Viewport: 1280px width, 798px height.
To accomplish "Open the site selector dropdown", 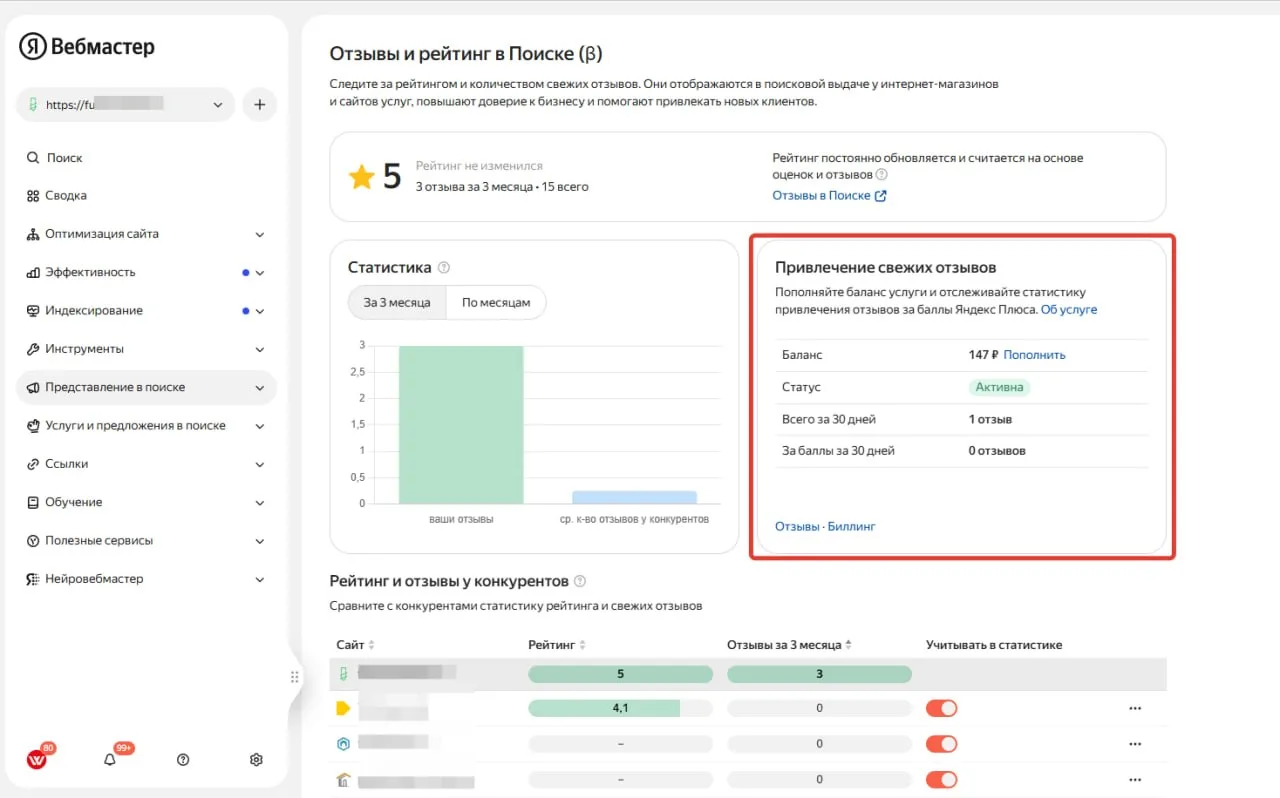I will (125, 104).
